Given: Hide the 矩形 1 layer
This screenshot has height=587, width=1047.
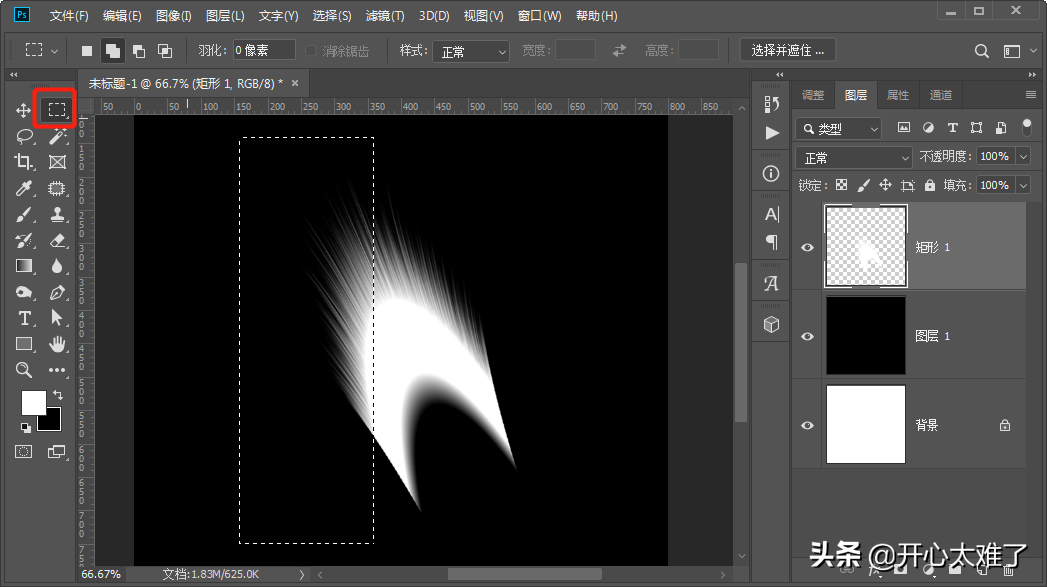Looking at the screenshot, I should (808, 248).
